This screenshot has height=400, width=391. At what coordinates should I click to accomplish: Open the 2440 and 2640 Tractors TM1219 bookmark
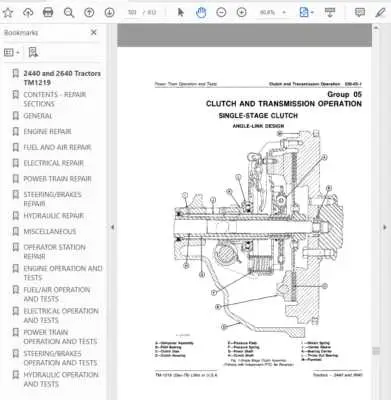[x=62, y=78]
